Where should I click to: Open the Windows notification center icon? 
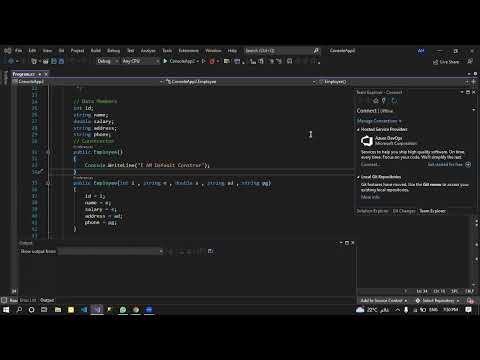[x=468, y=310]
